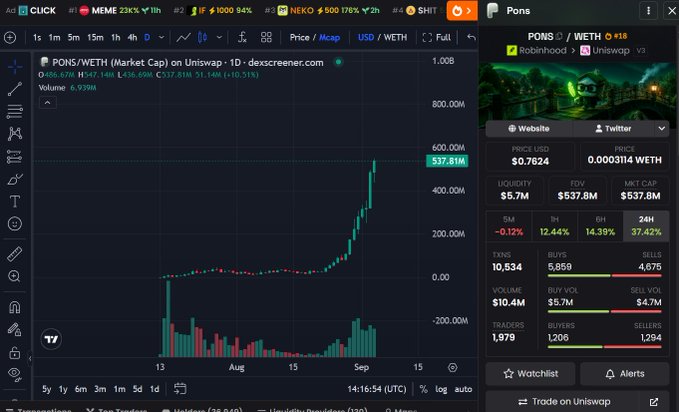Open the 14:16:54 (UTC) timezone menu
This screenshot has width=679, height=412.
[x=377, y=389]
